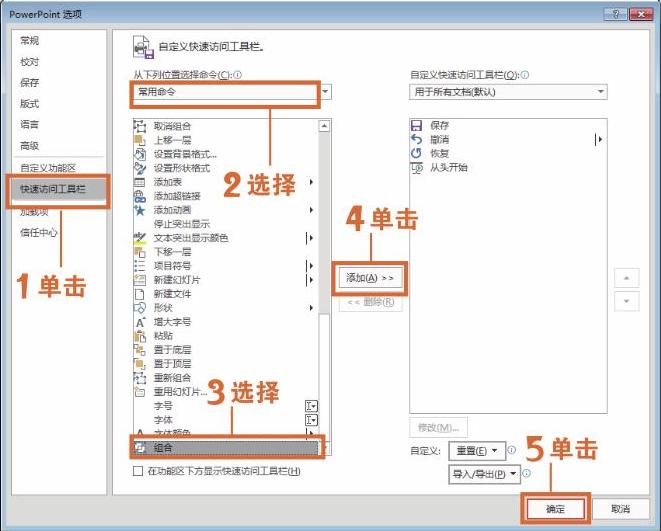Open the 导入/导出(P) dropdown button
This screenshot has width=661, height=531.
[x=484, y=474]
